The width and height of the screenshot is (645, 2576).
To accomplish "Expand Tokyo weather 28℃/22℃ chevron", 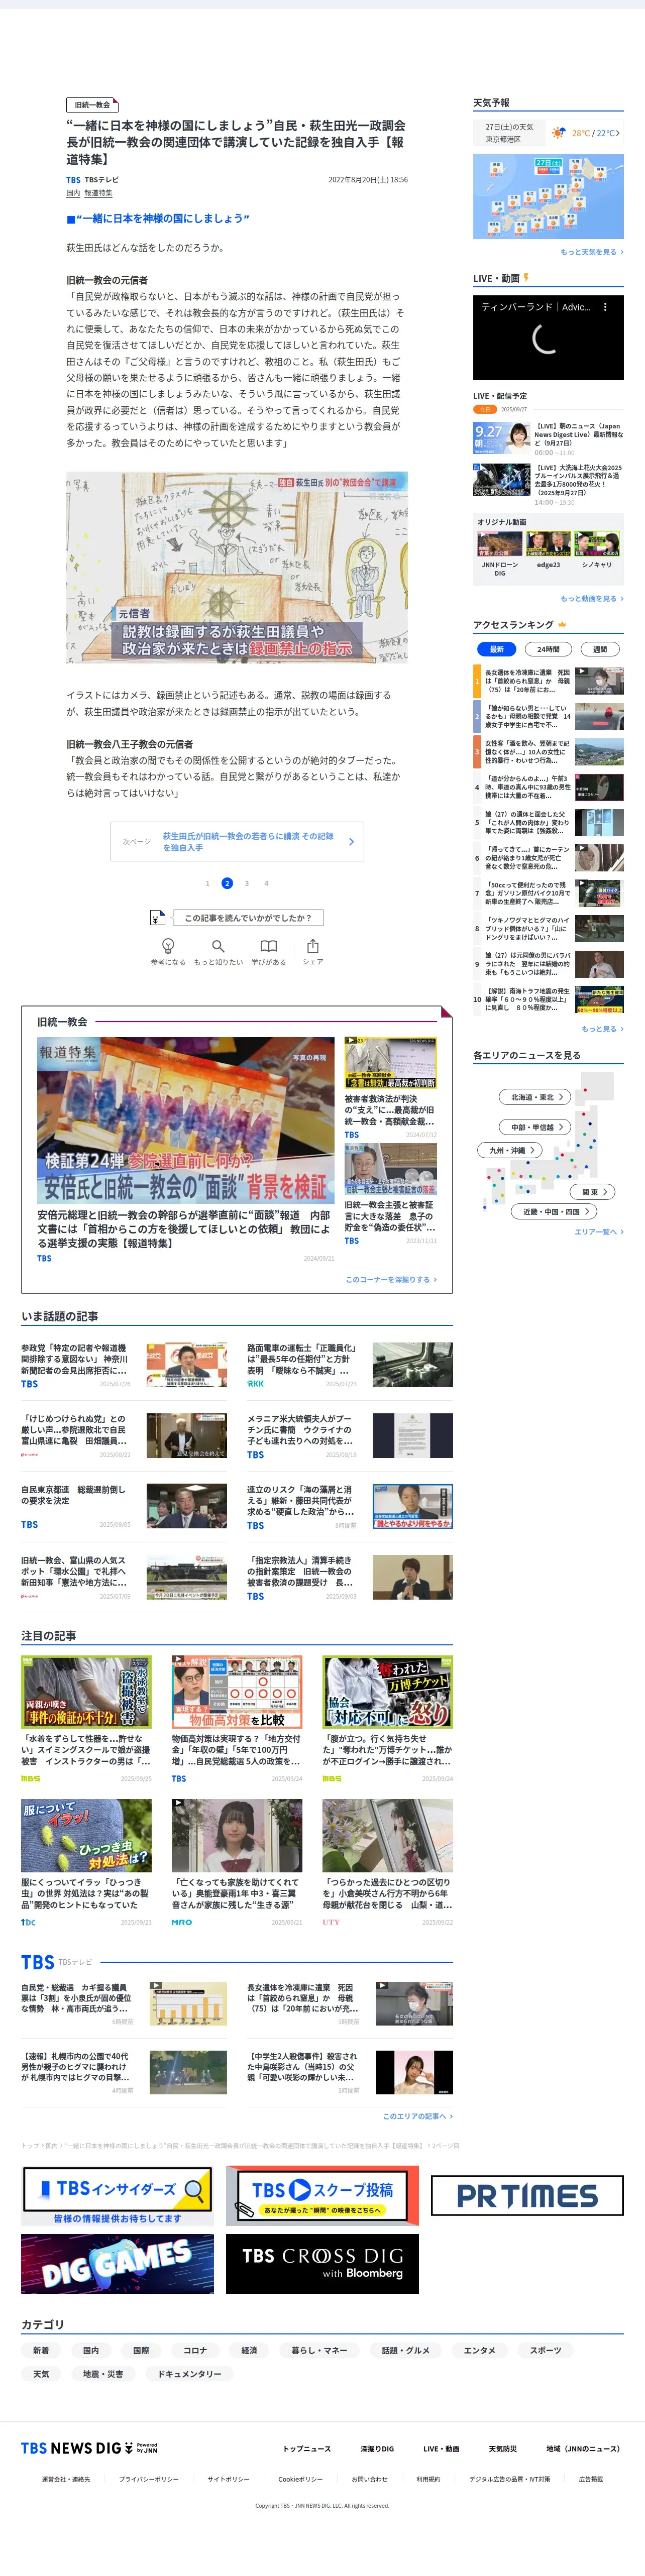I will pos(617,133).
